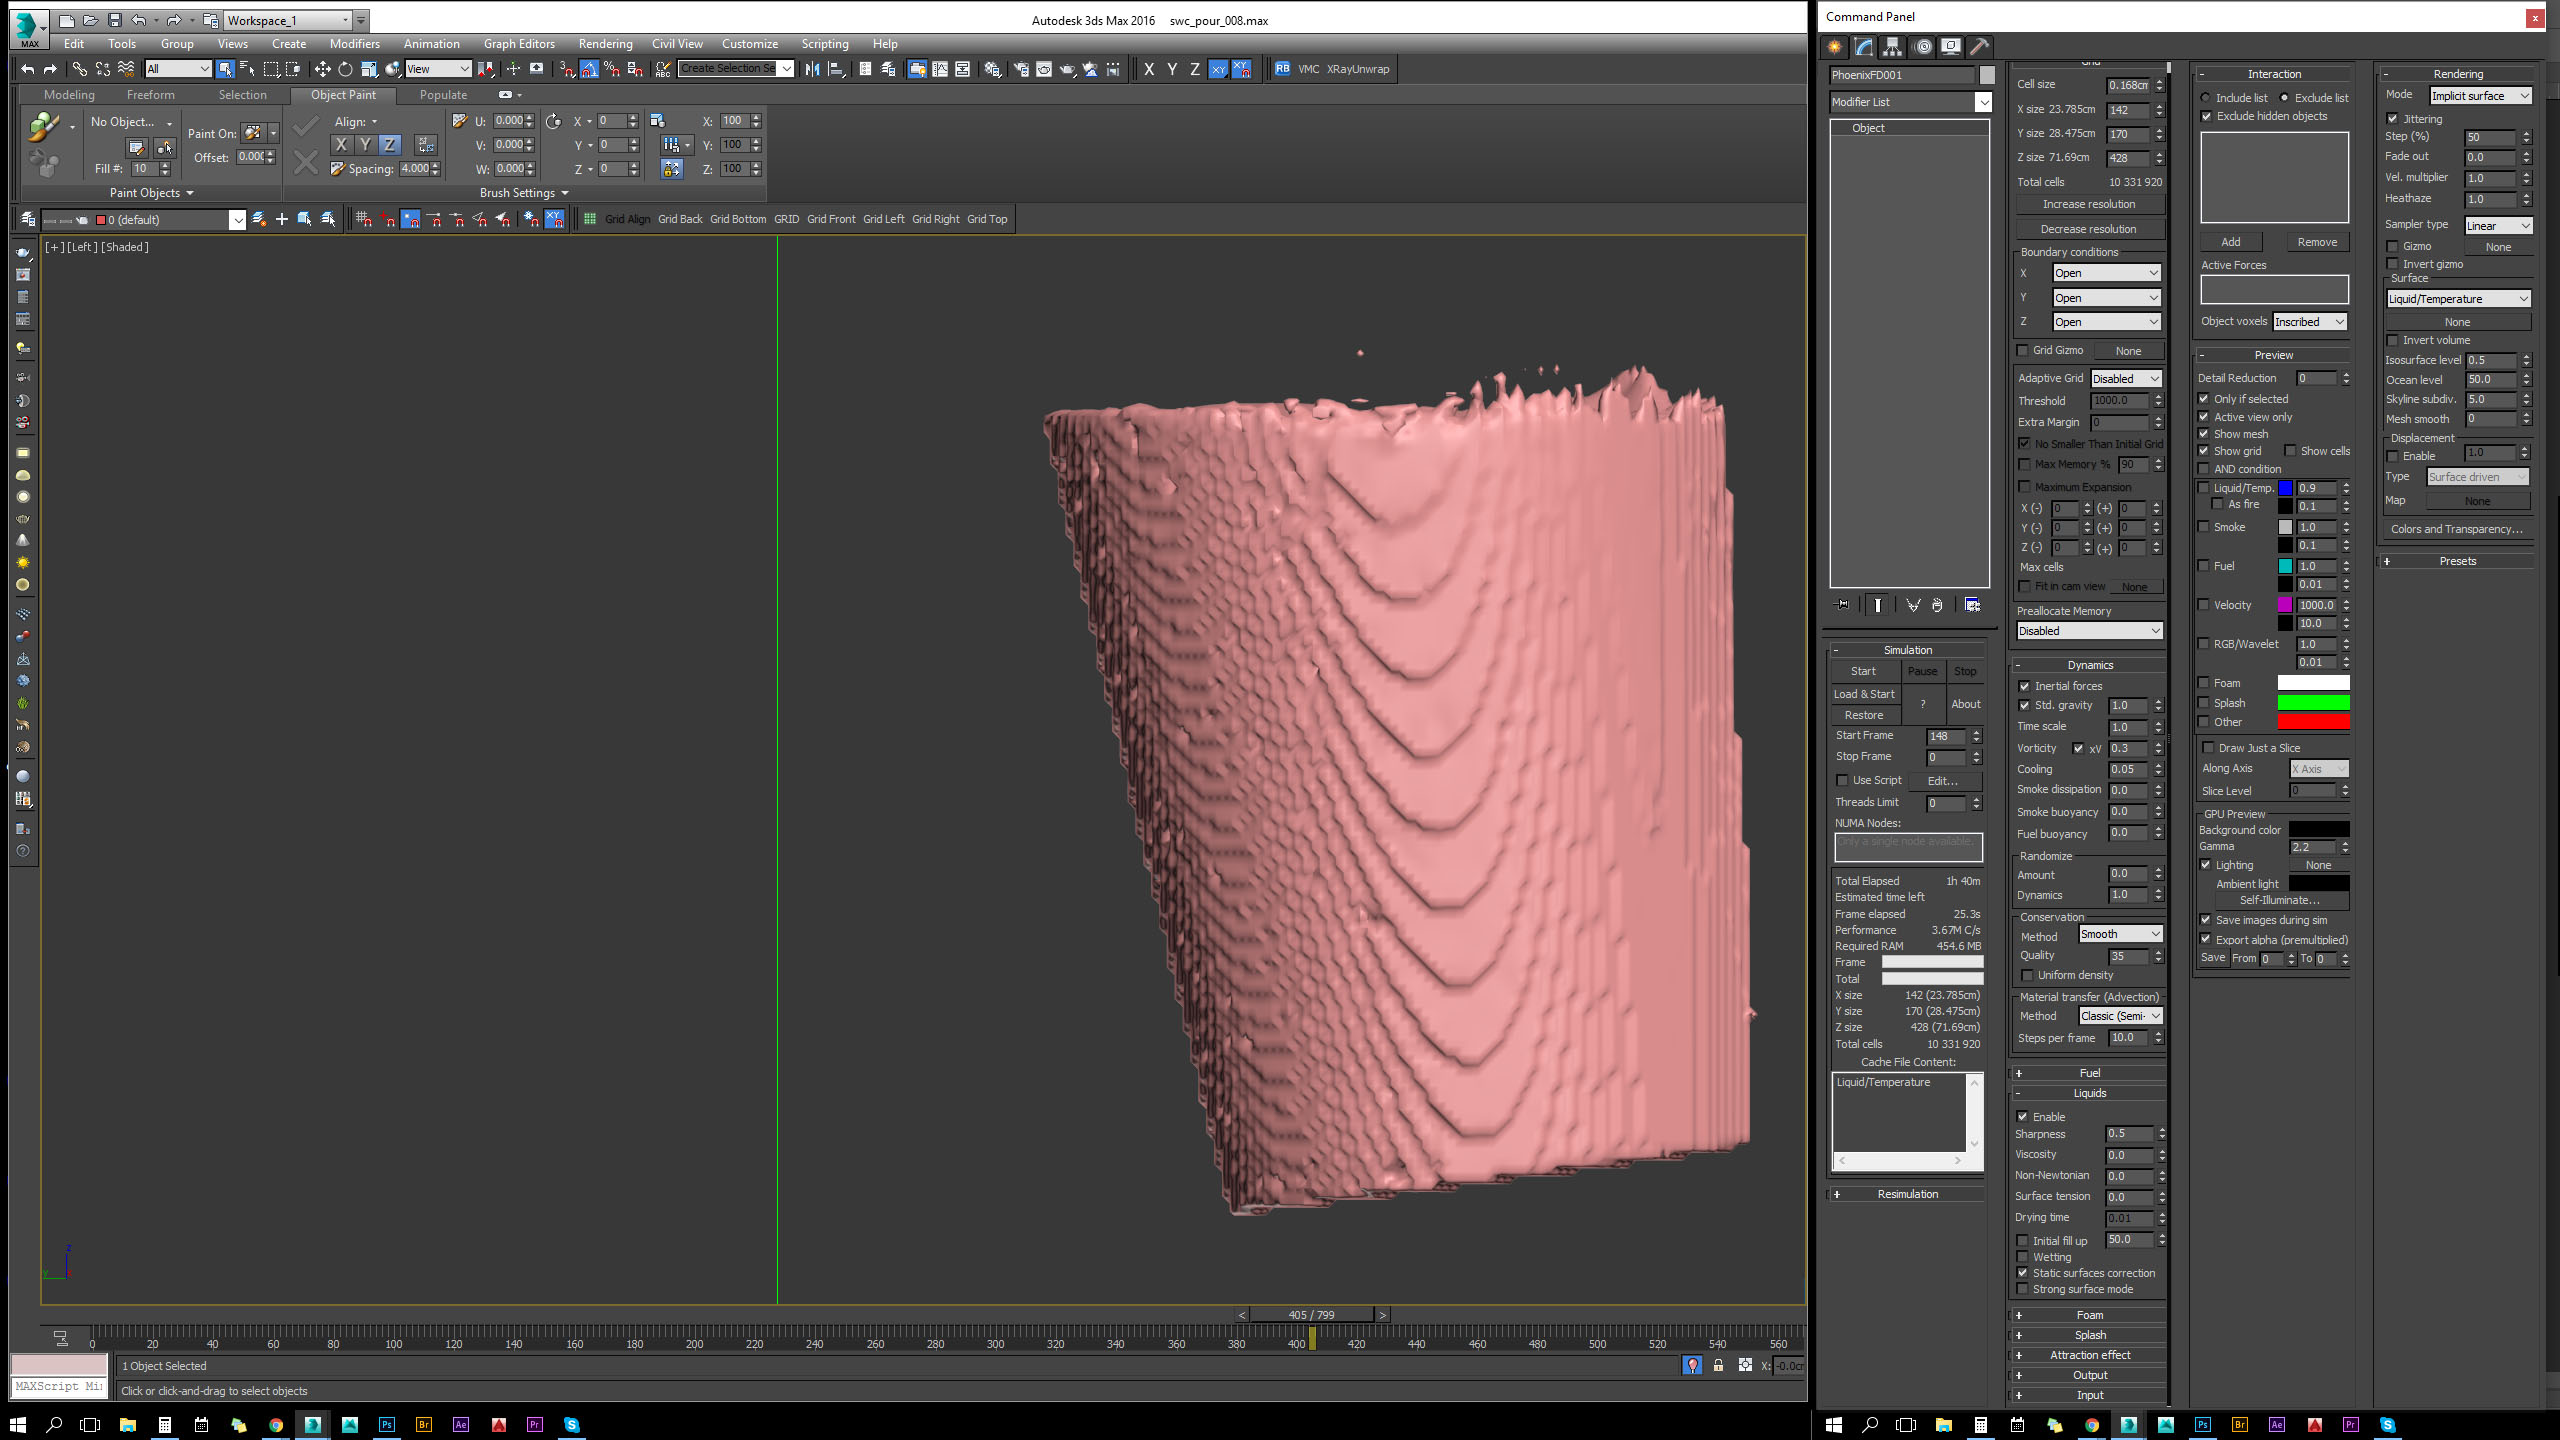
Task: Toggle the Angle Snap icon
Action: pos(589,69)
